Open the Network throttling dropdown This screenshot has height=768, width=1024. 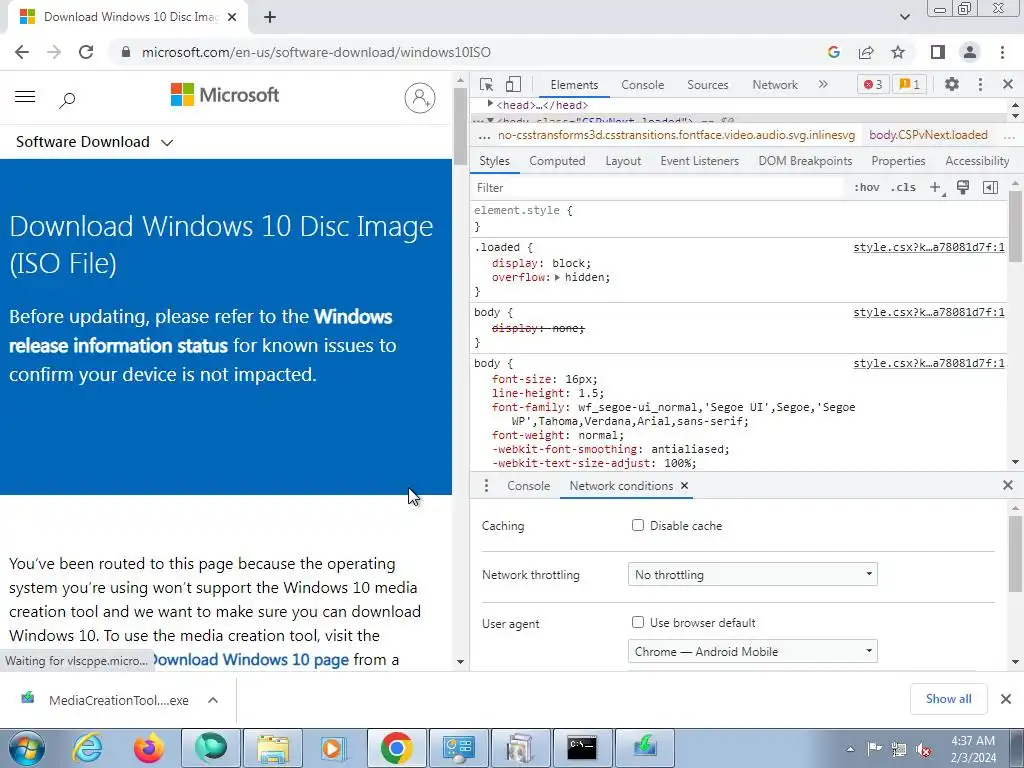click(x=752, y=575)
